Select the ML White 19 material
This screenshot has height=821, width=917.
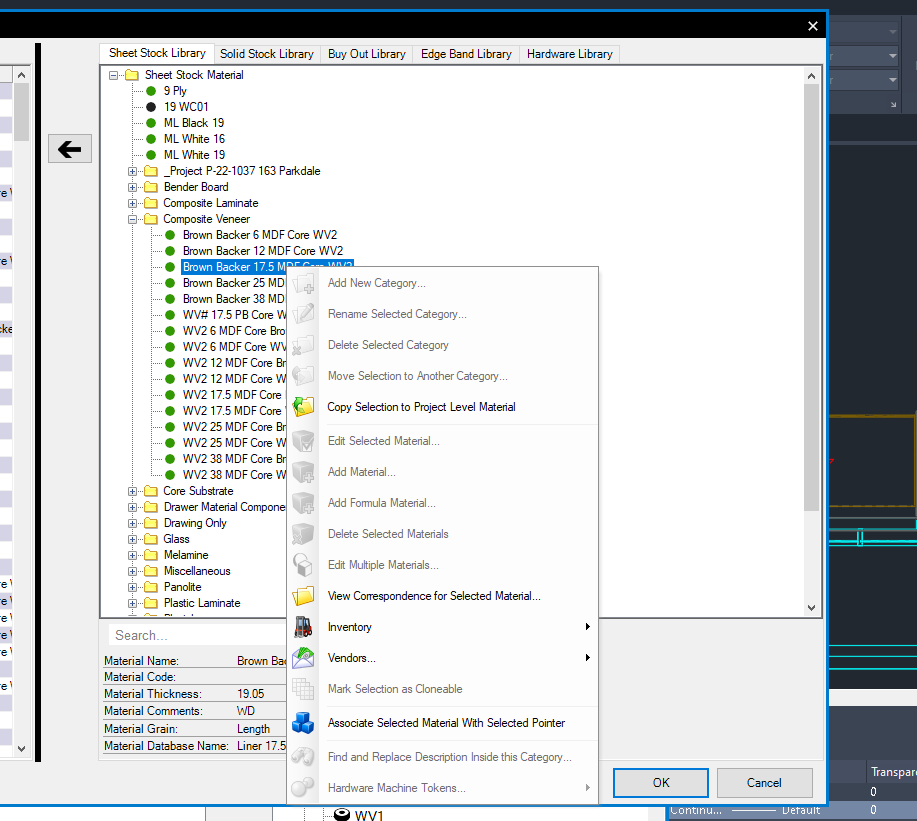[194, 155]
